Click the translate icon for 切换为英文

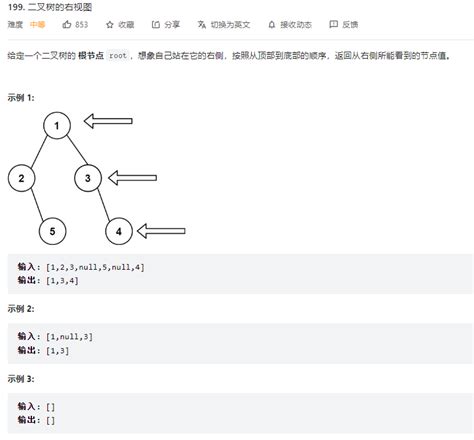[201, 24]
